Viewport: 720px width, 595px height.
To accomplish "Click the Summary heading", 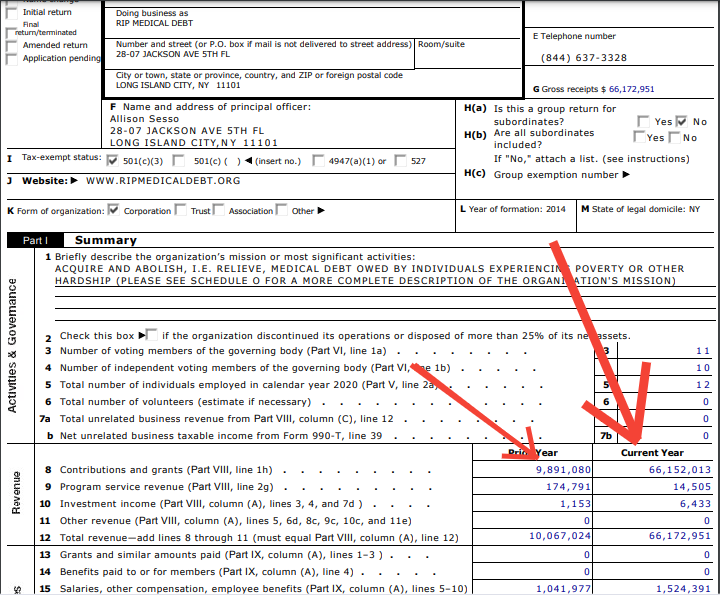I will (x=106, y=240).
